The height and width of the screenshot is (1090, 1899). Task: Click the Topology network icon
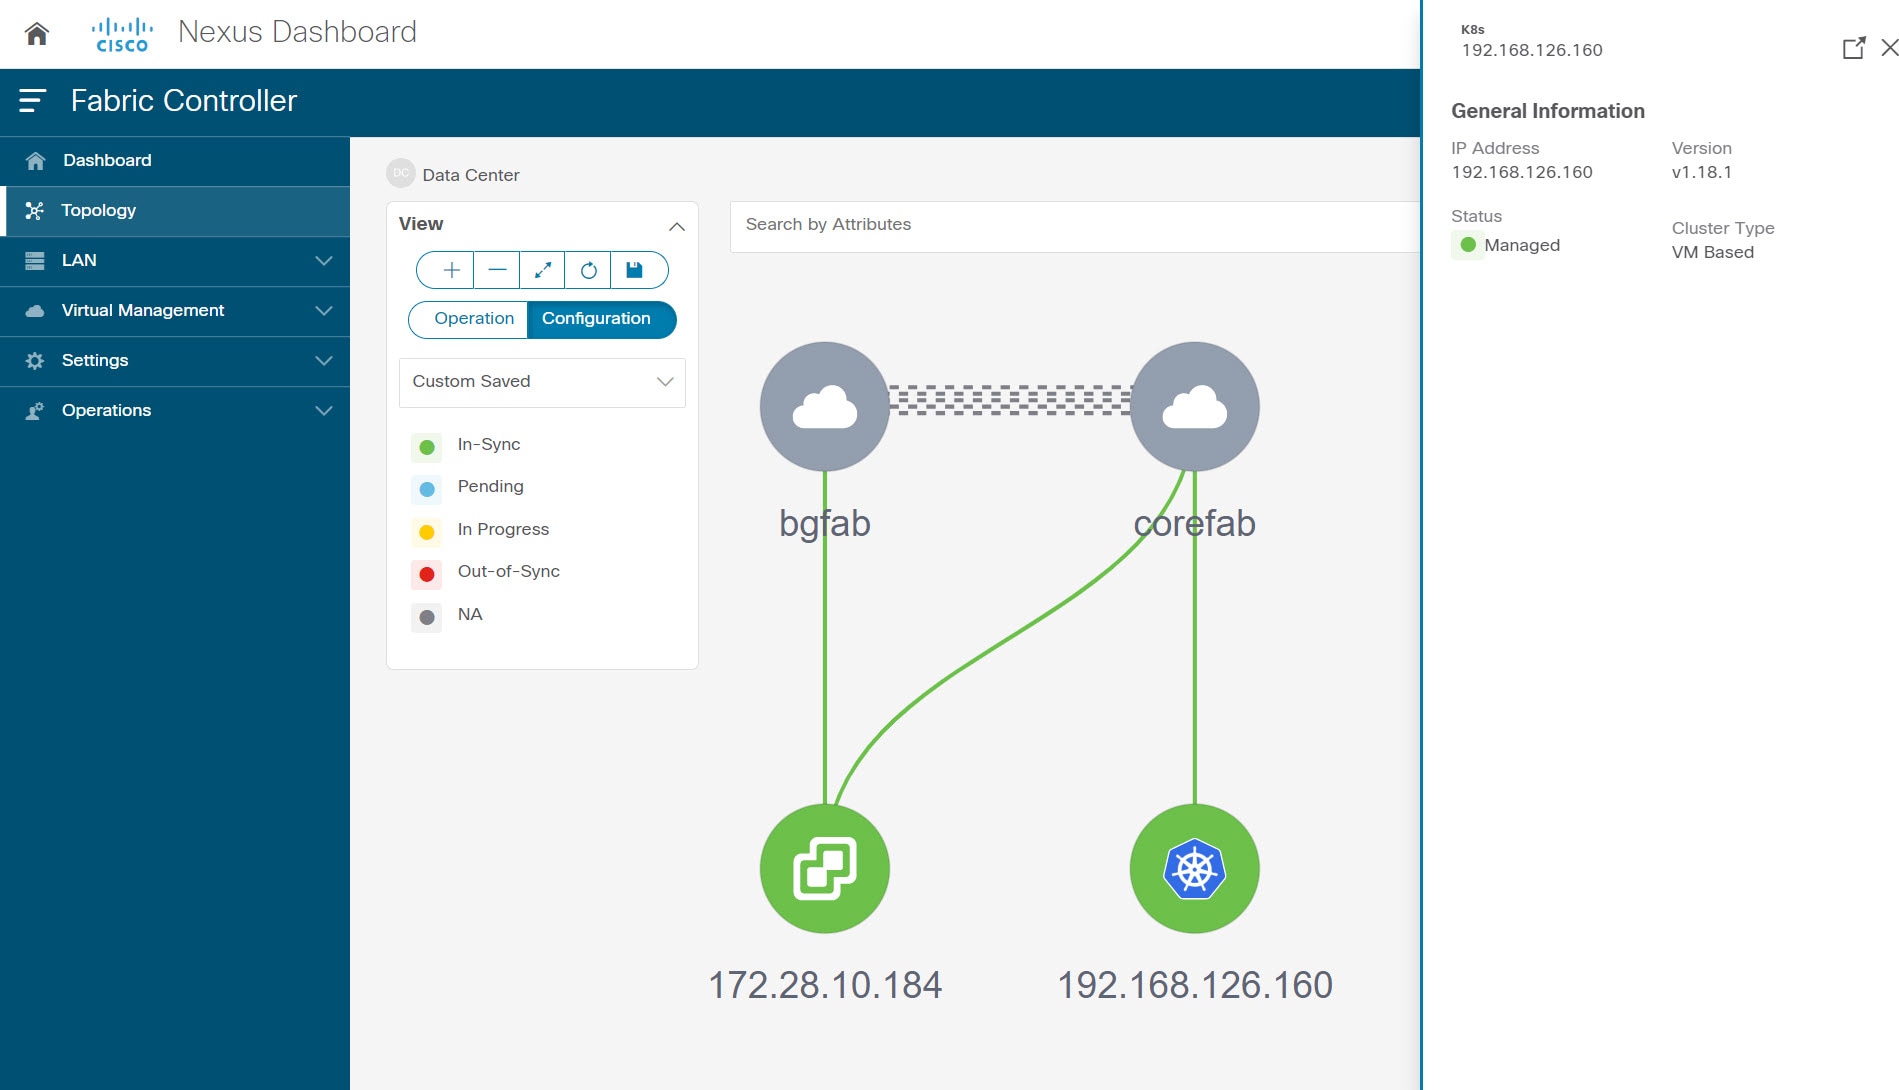pyautogui.click(x=35, y=211)
